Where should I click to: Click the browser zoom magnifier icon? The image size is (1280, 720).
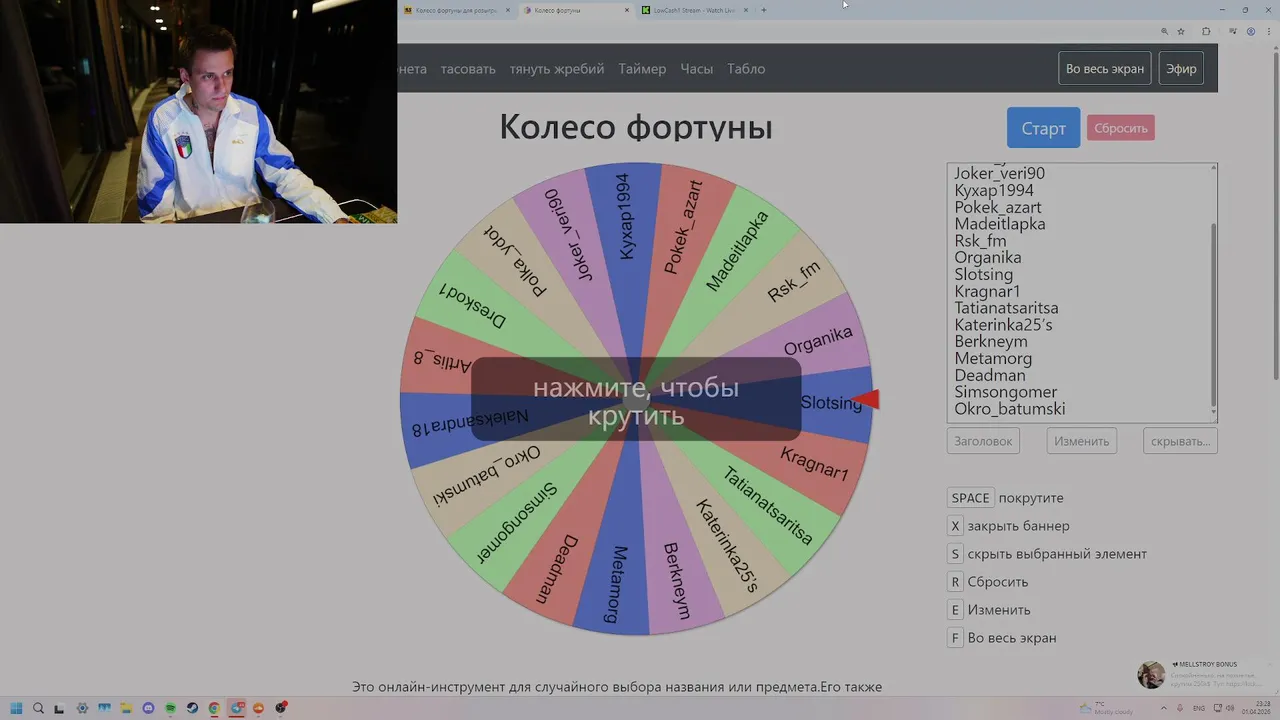tap(1164, 31)
